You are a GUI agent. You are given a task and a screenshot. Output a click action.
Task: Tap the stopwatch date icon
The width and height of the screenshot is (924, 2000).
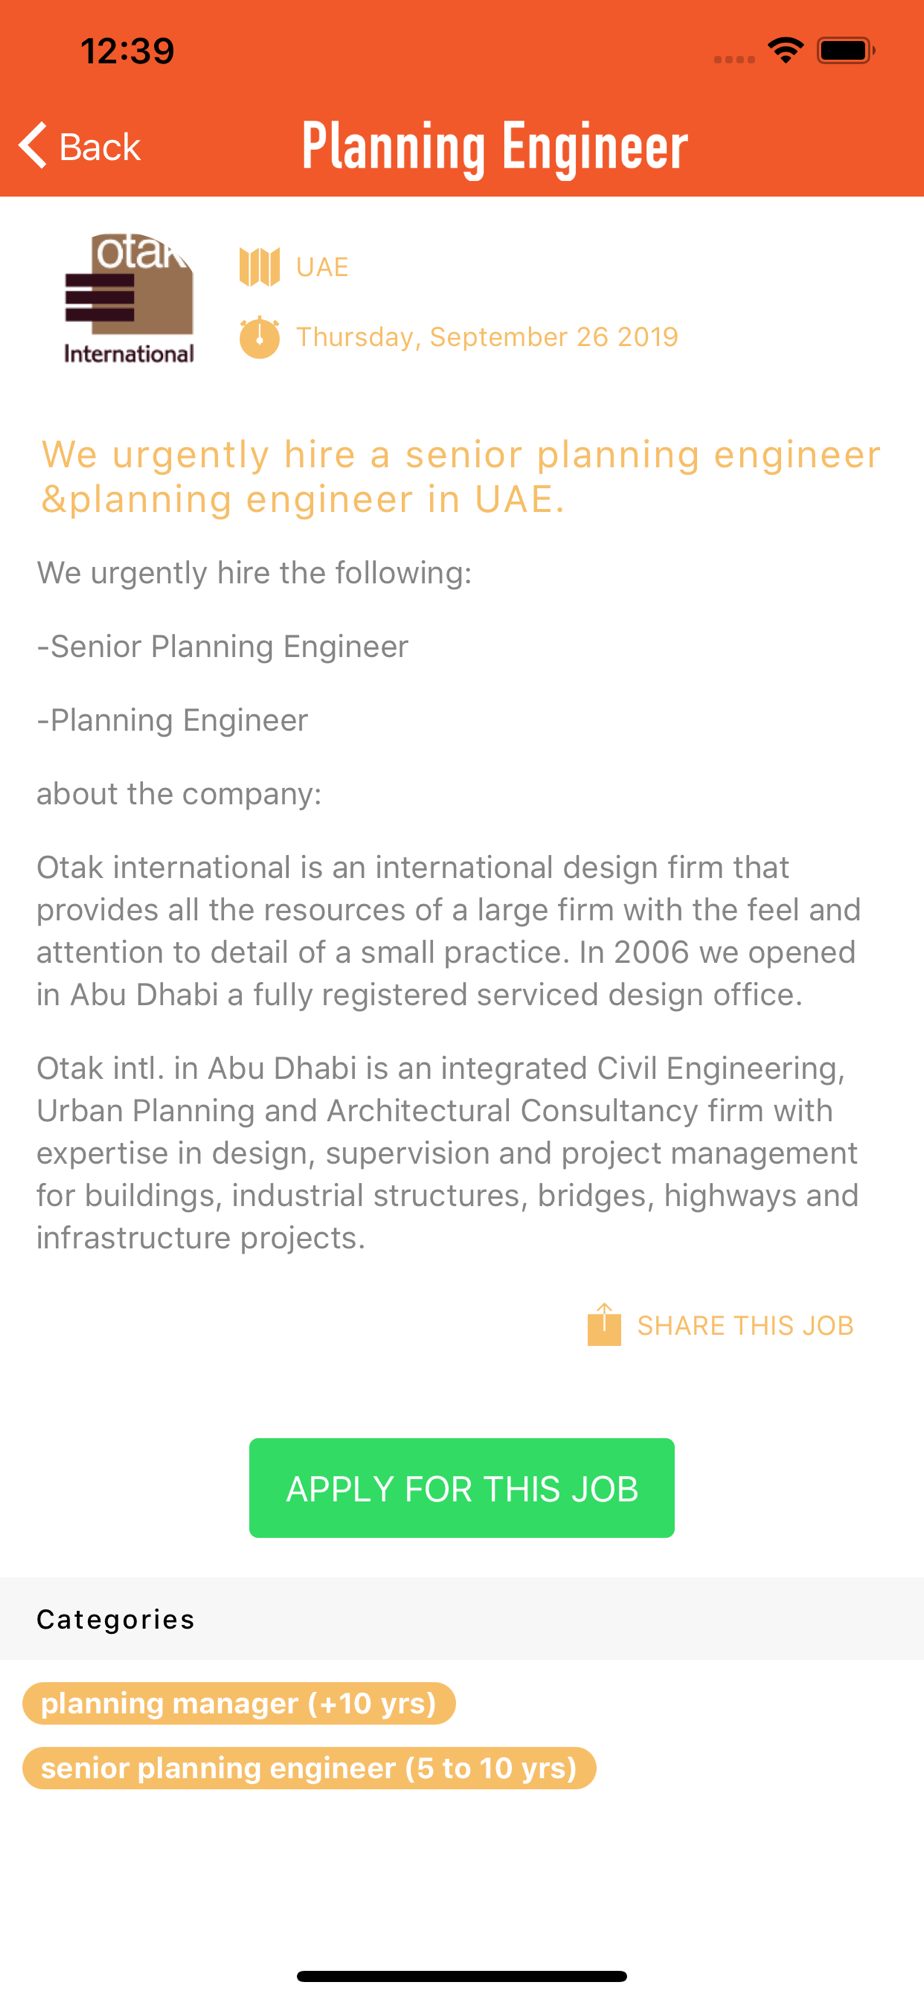(x=259, y=337)
